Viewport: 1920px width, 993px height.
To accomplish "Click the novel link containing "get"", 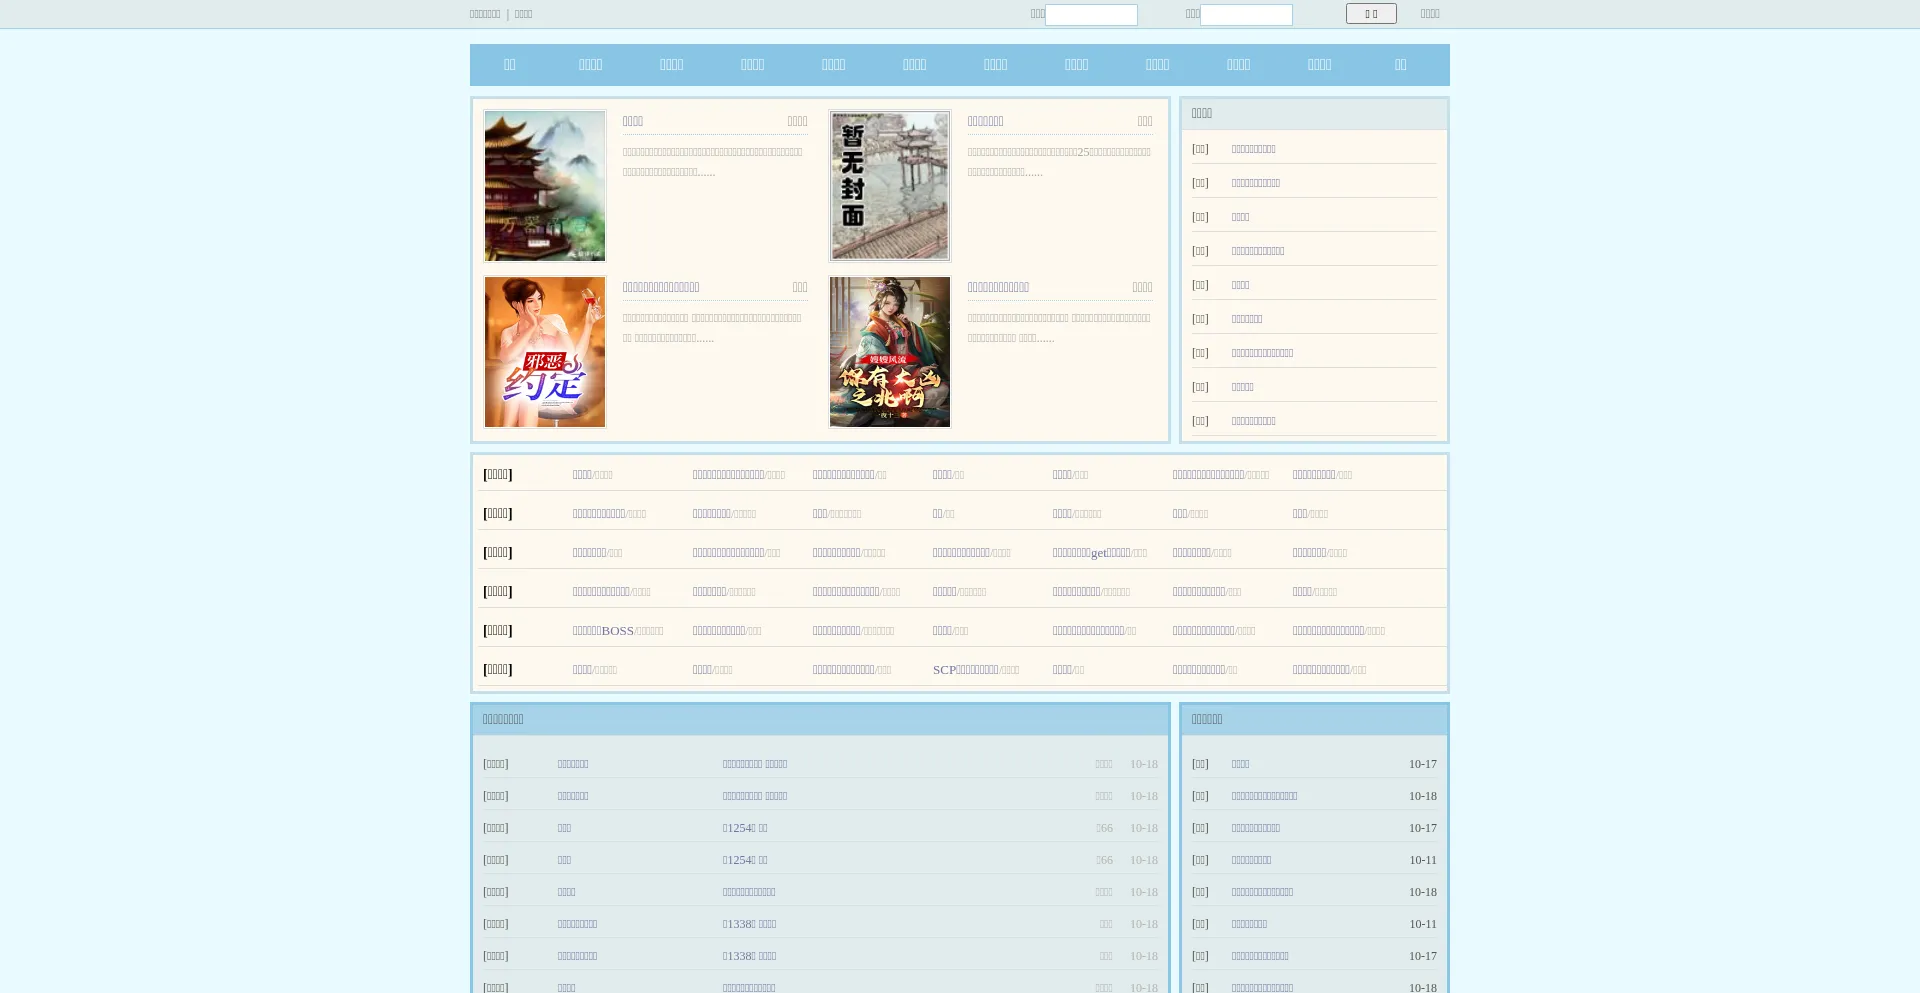I will tap(1091, 553).
